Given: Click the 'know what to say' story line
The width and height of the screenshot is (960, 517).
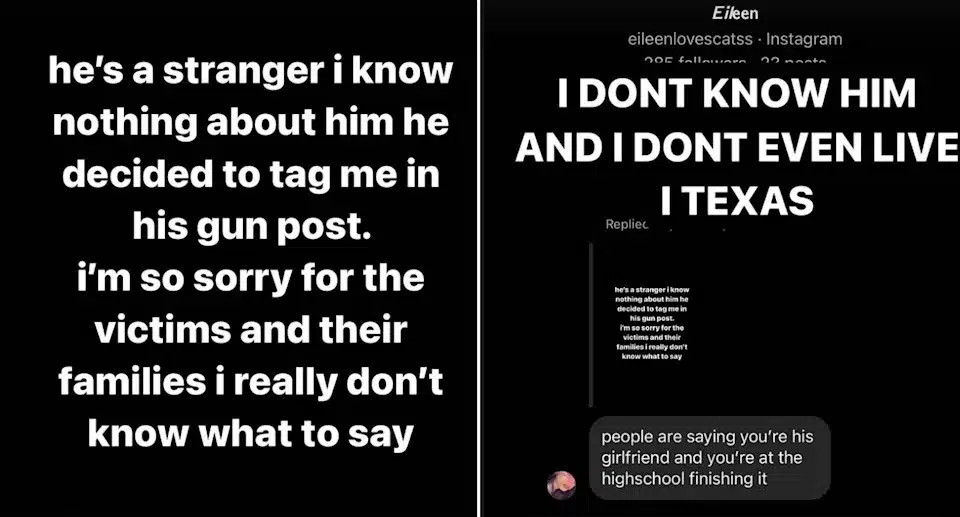Looking at the screenshot, I should pos(250,434).
